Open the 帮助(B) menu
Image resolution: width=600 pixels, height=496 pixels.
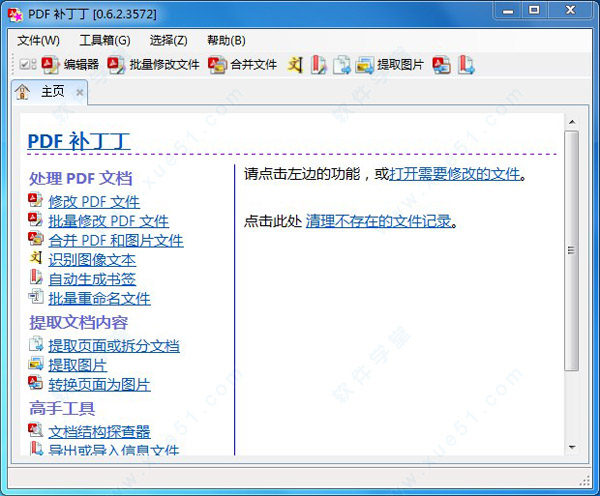(226, 40)
